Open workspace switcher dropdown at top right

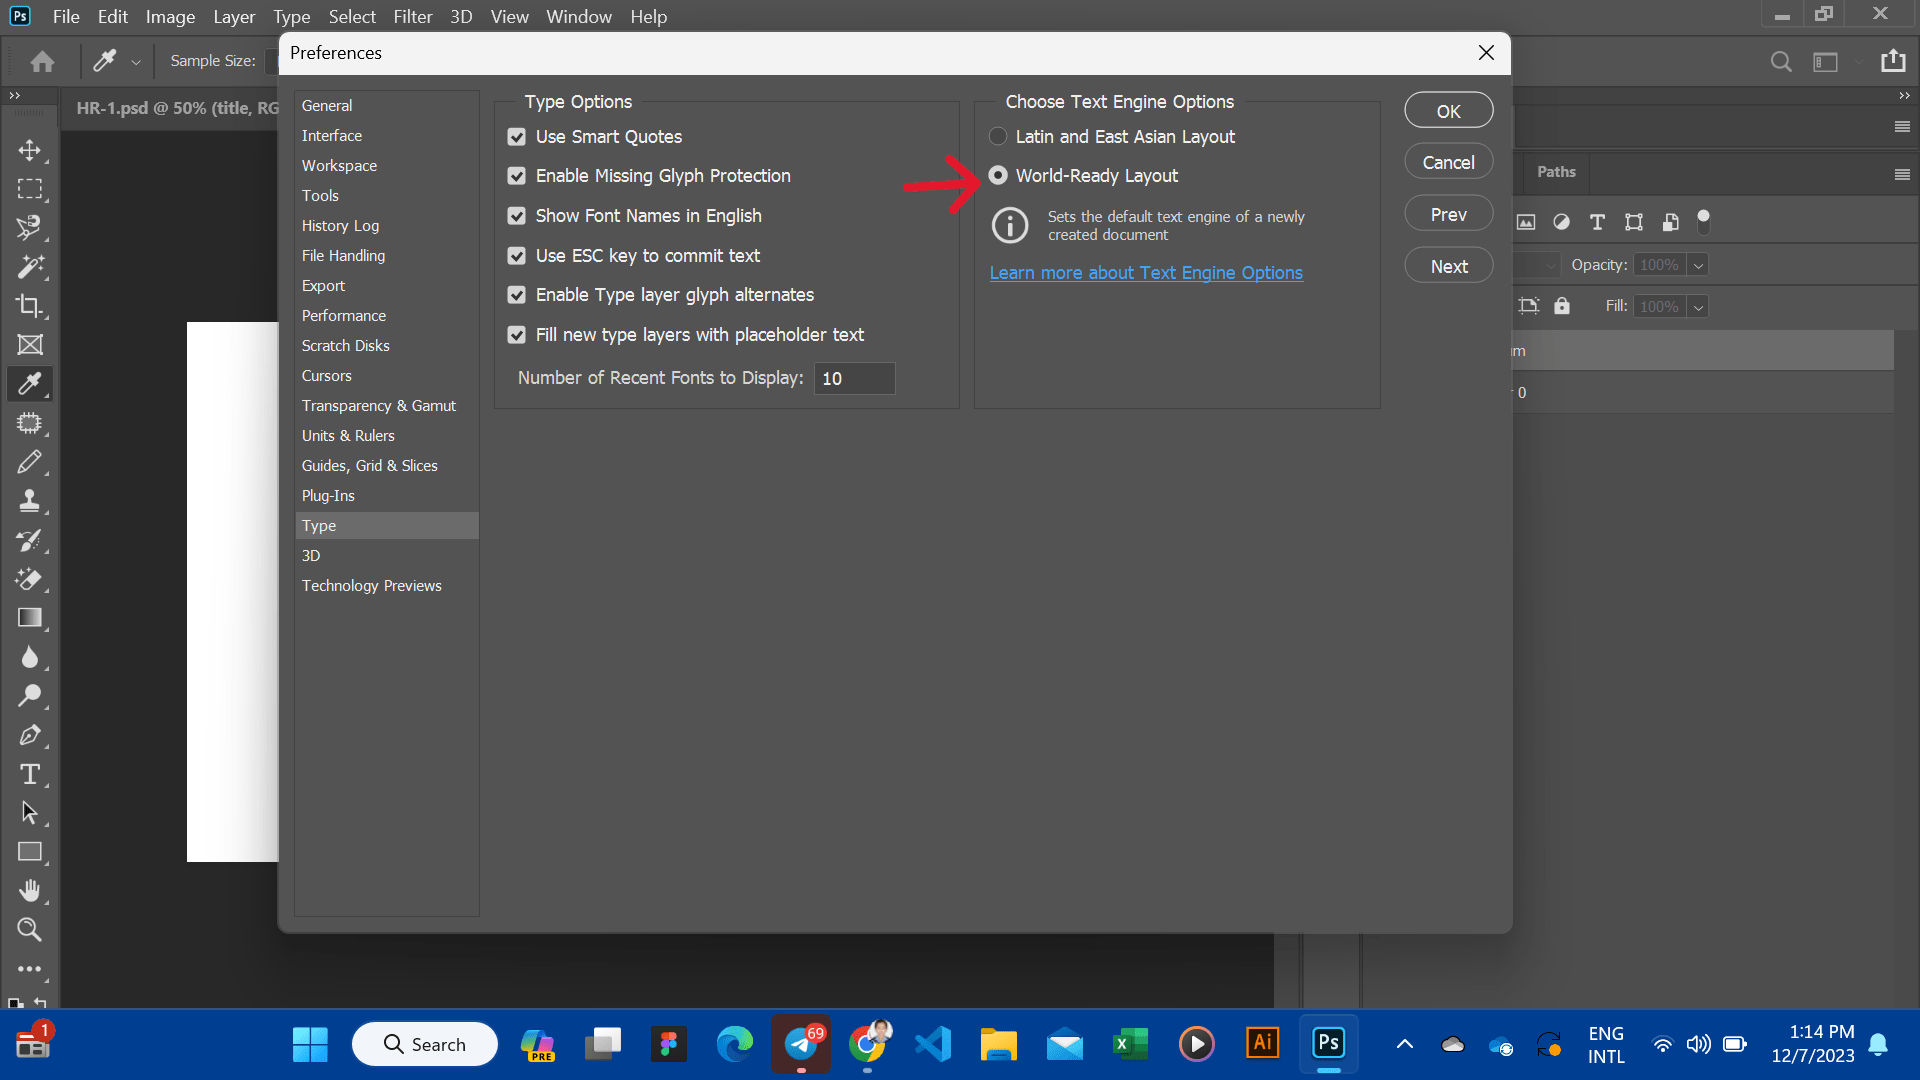1826,62
